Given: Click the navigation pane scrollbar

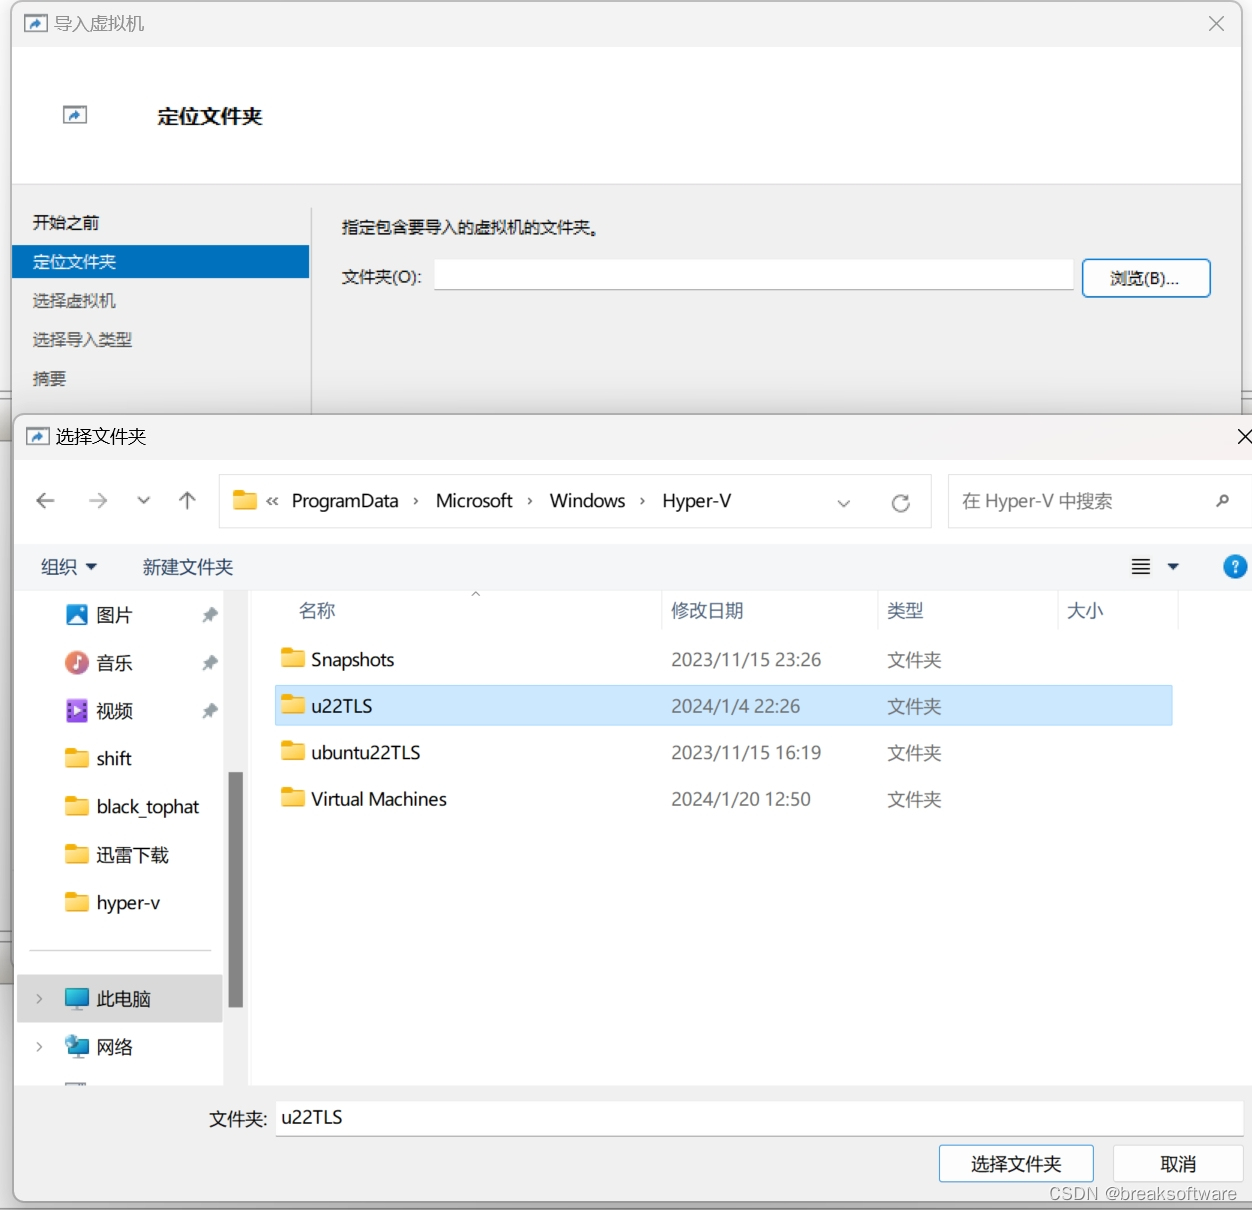Looking at the screenshot, I should point(236,888).
